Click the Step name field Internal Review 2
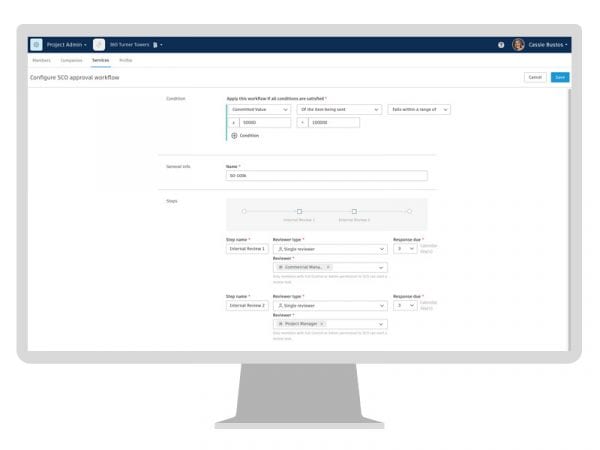Screen dimensions: 600x450 247,306
